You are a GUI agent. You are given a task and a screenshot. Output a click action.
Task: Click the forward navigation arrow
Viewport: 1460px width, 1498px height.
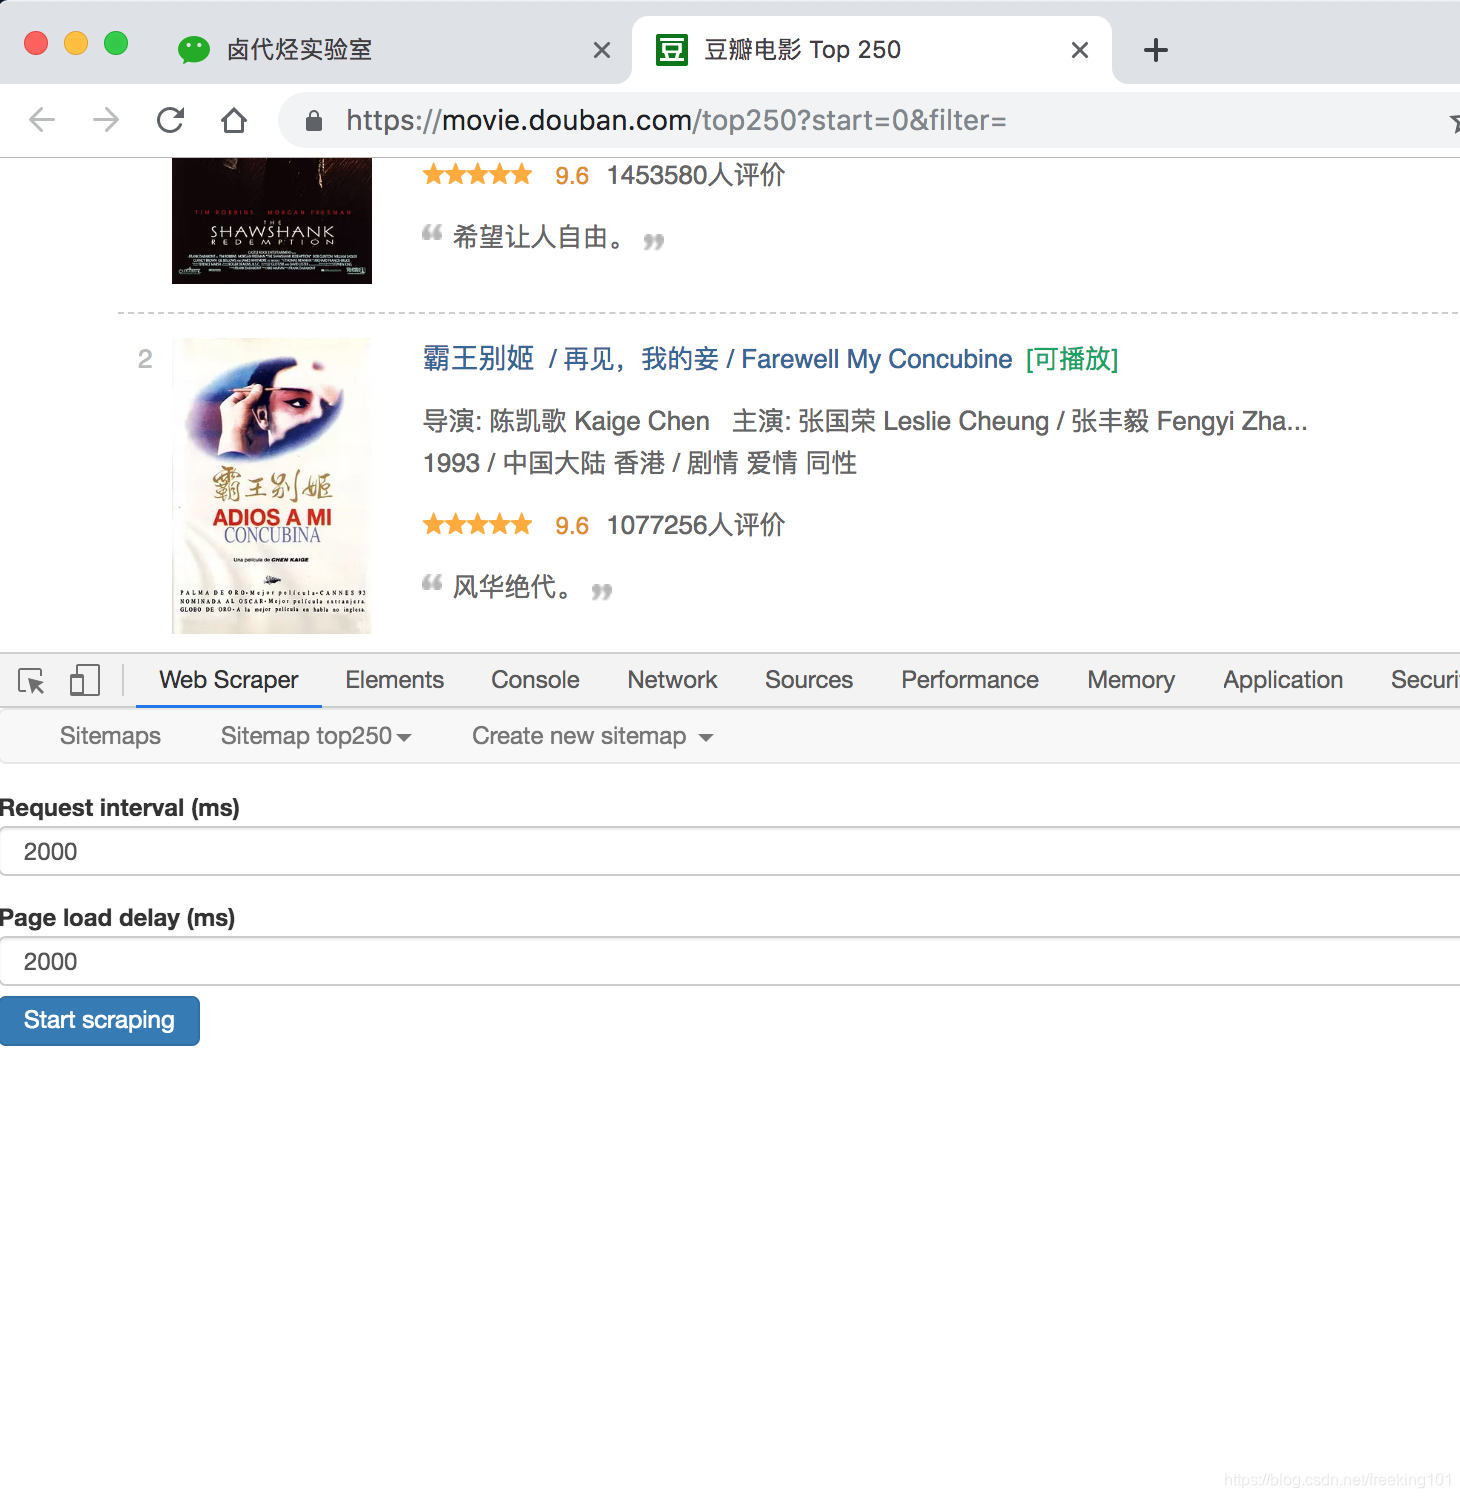click(x=105, y=120)
